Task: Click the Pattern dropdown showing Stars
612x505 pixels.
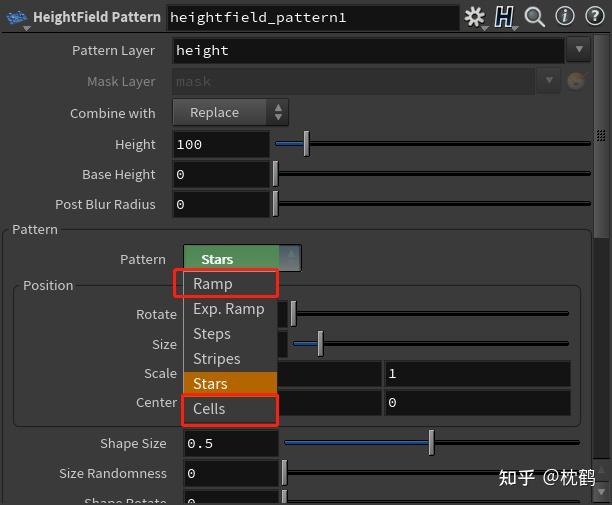Action: [x=242, y=259]
